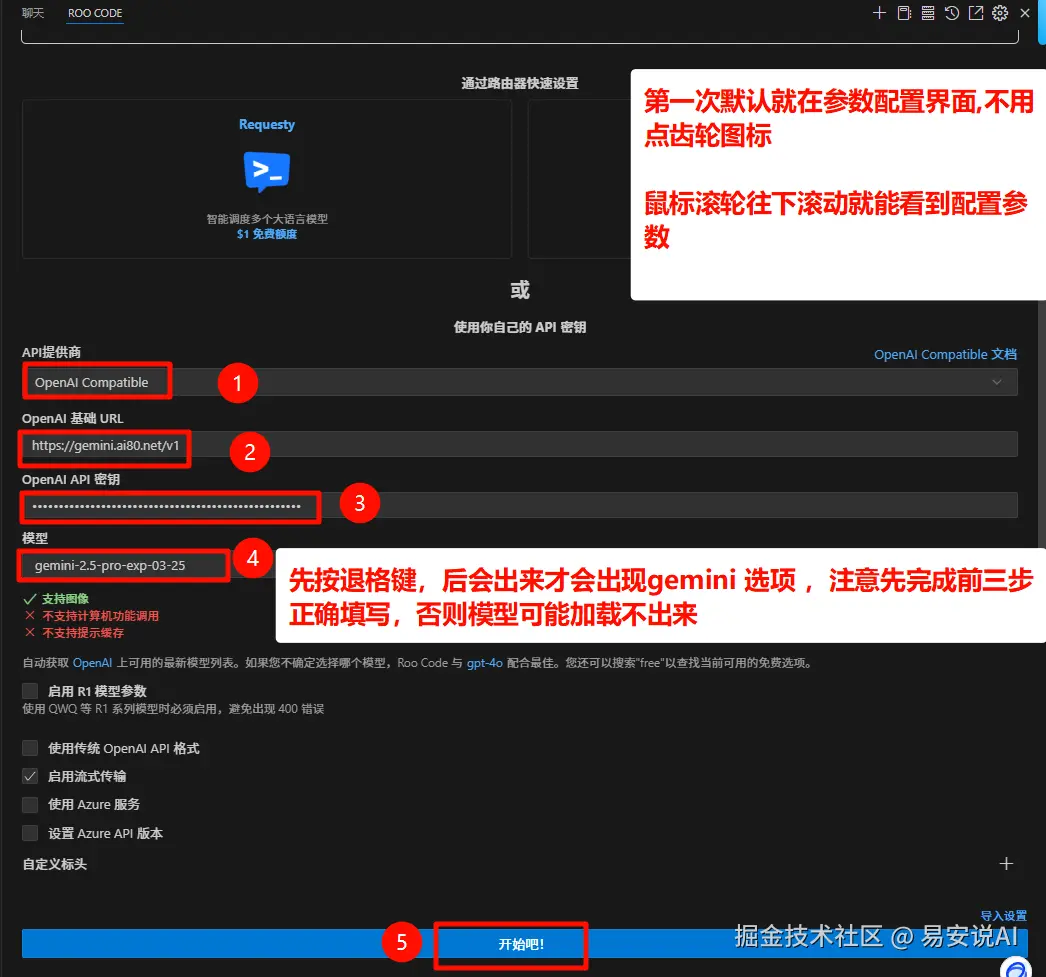This screenshot has height=977, width=1046.
Task: Click the 导入设置 link
Action: 1003,916
